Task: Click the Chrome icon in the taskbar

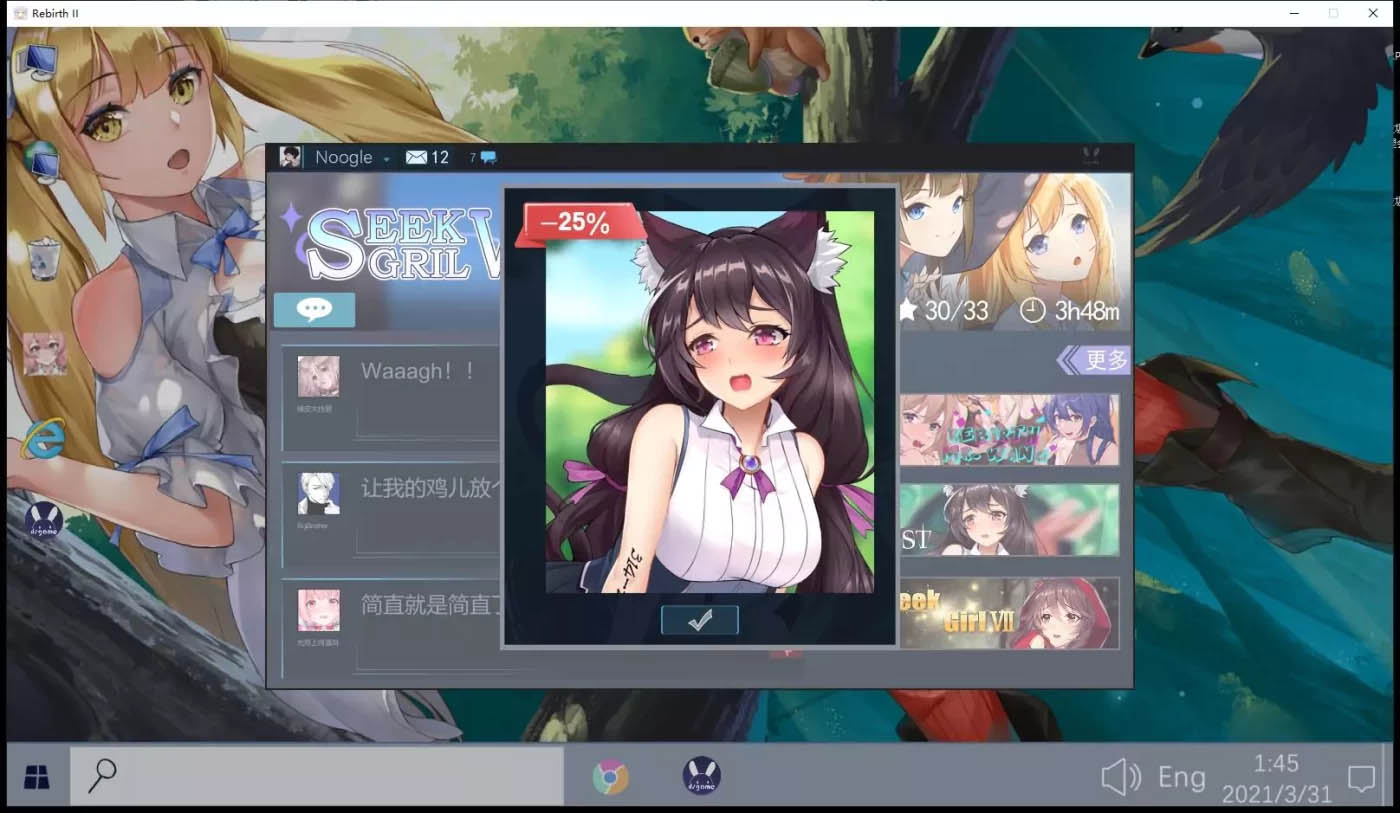Action: point(610,777)
